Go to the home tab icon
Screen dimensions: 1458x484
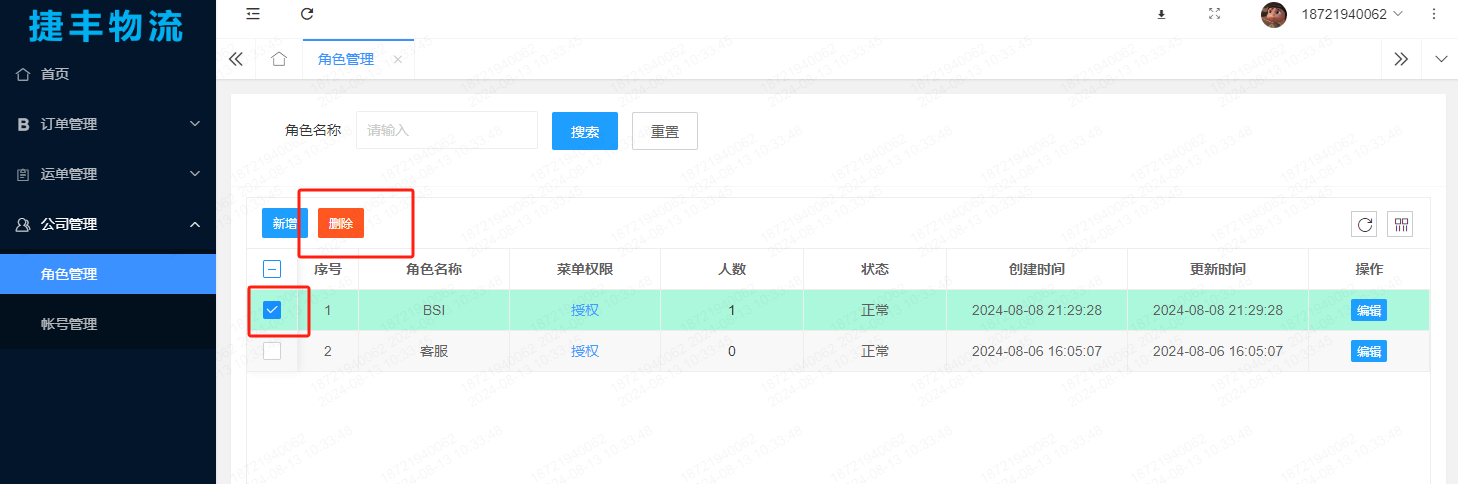[279, 59]
